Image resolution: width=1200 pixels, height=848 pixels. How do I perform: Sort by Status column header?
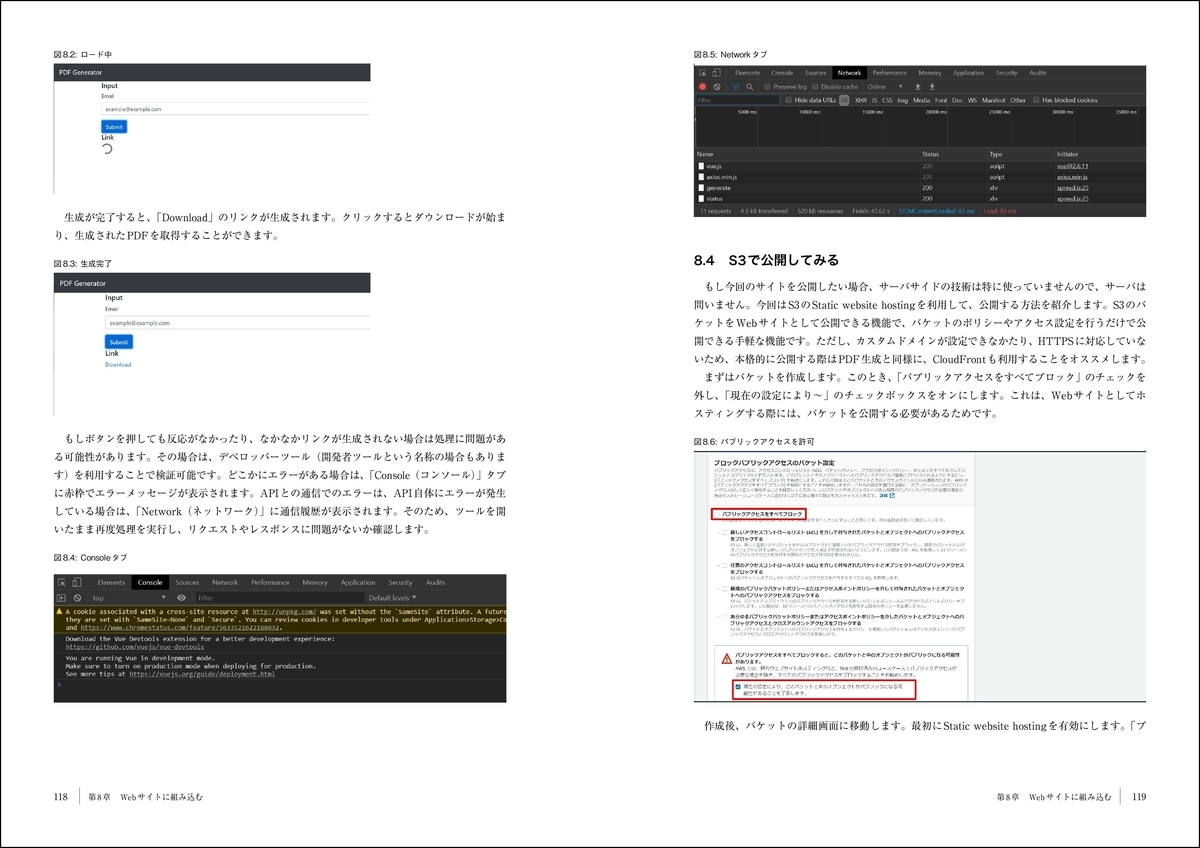pyautogui.click(x=930, y=154)
